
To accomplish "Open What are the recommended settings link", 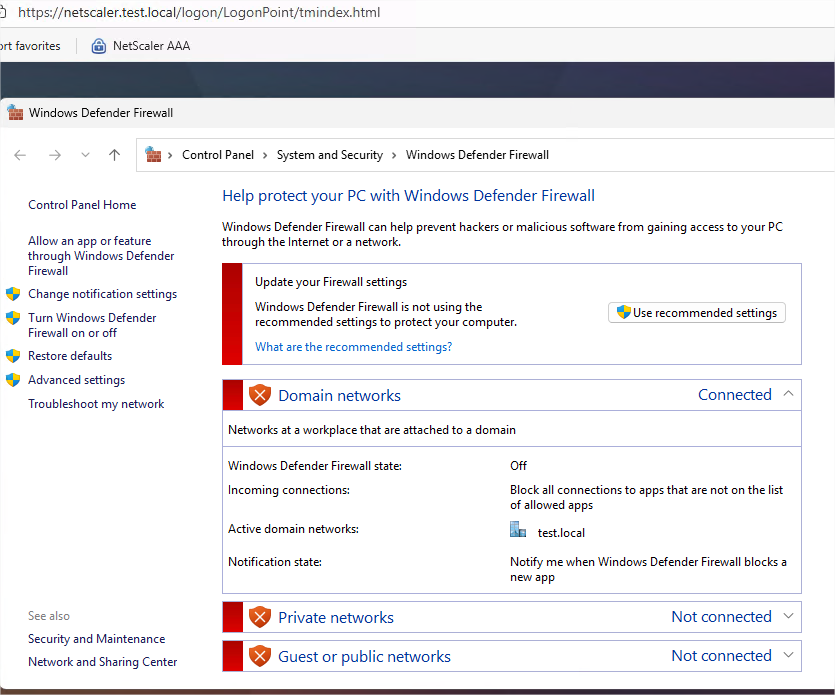I will [354, 347].
